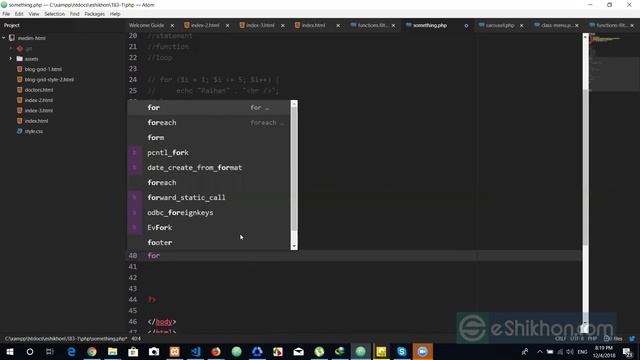Screen dimensions: 640x360
Task: Choose the 'form' autocomplete suggestion
Action: coord(209,138)
